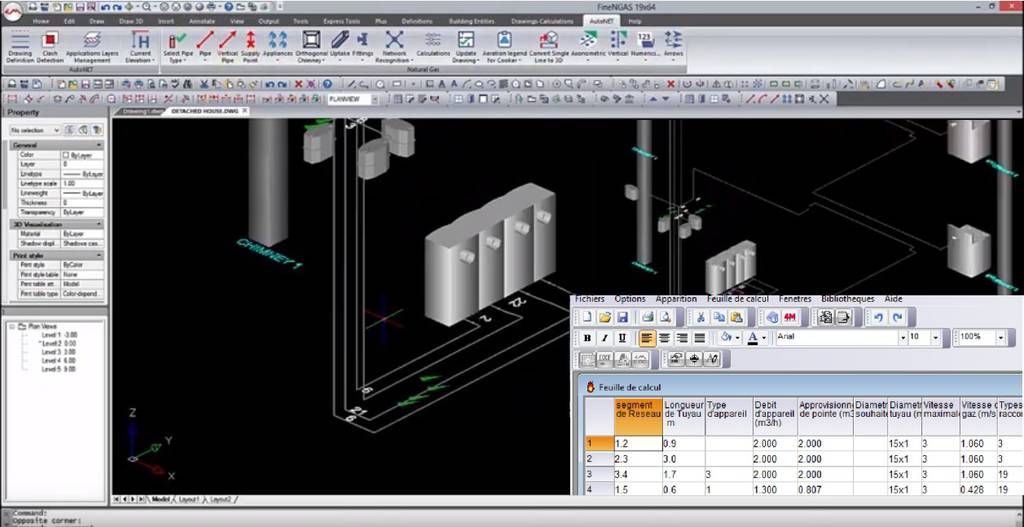
Task: Open the font size 10 dropdown
Action: coord(935,338)
